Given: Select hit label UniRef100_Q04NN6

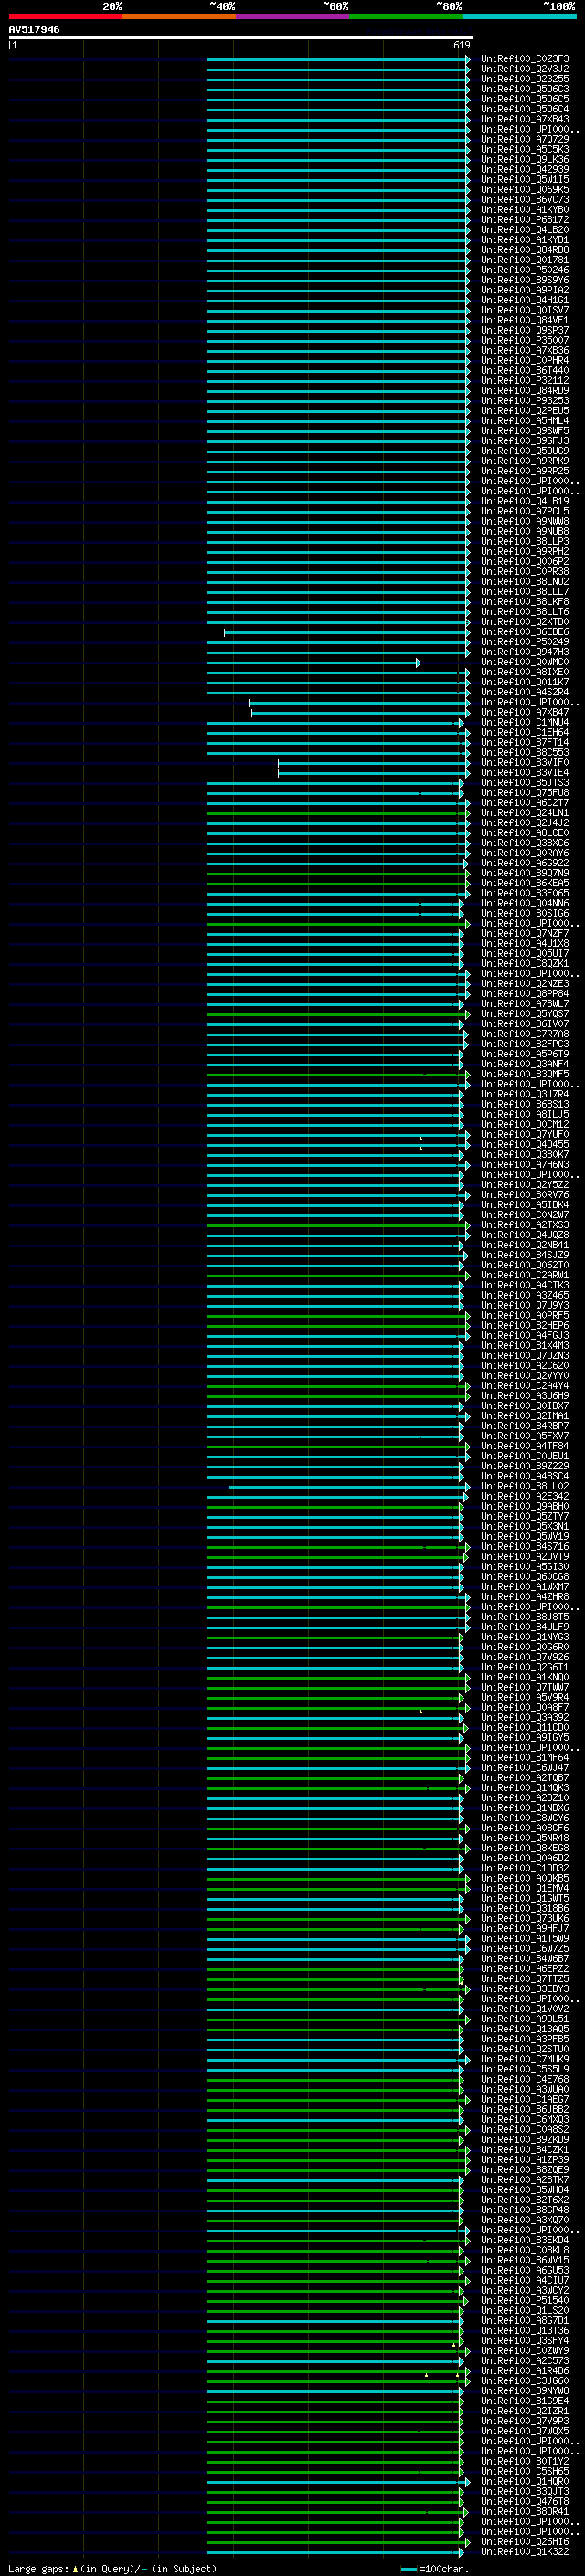Looking at the screenshot, I should (x=525, y=903).
